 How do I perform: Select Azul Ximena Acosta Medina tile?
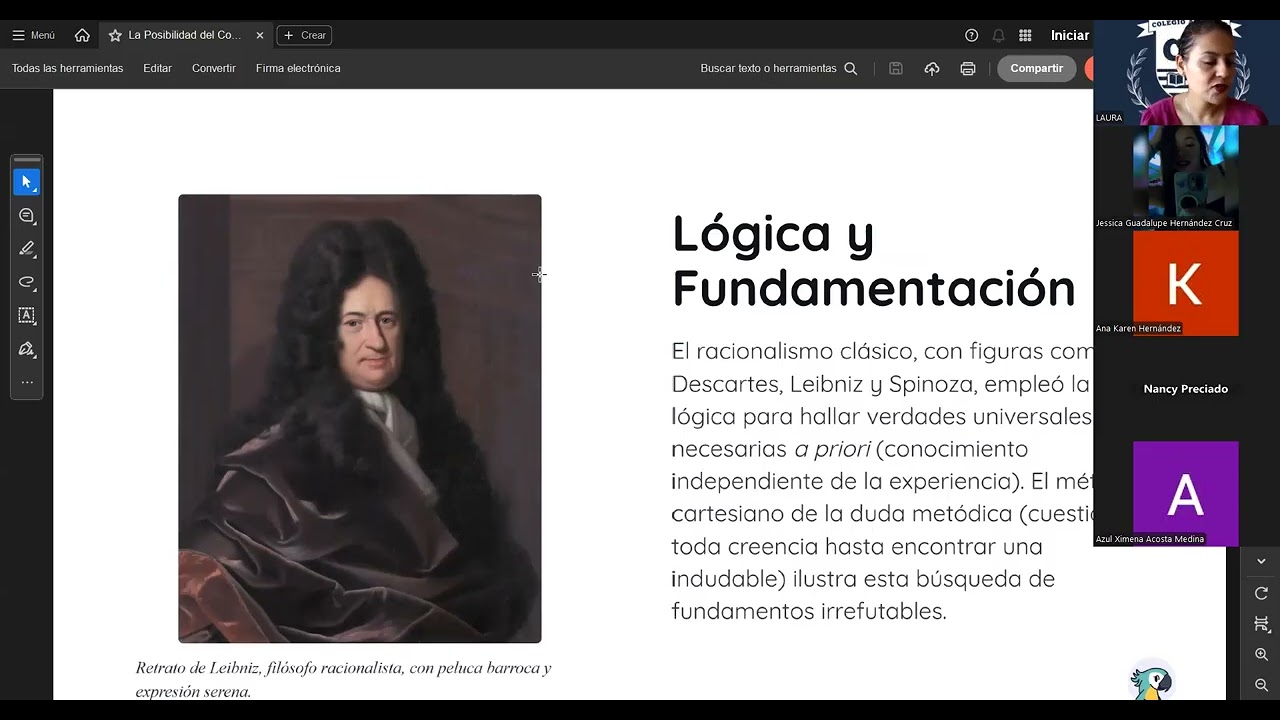1186,494
